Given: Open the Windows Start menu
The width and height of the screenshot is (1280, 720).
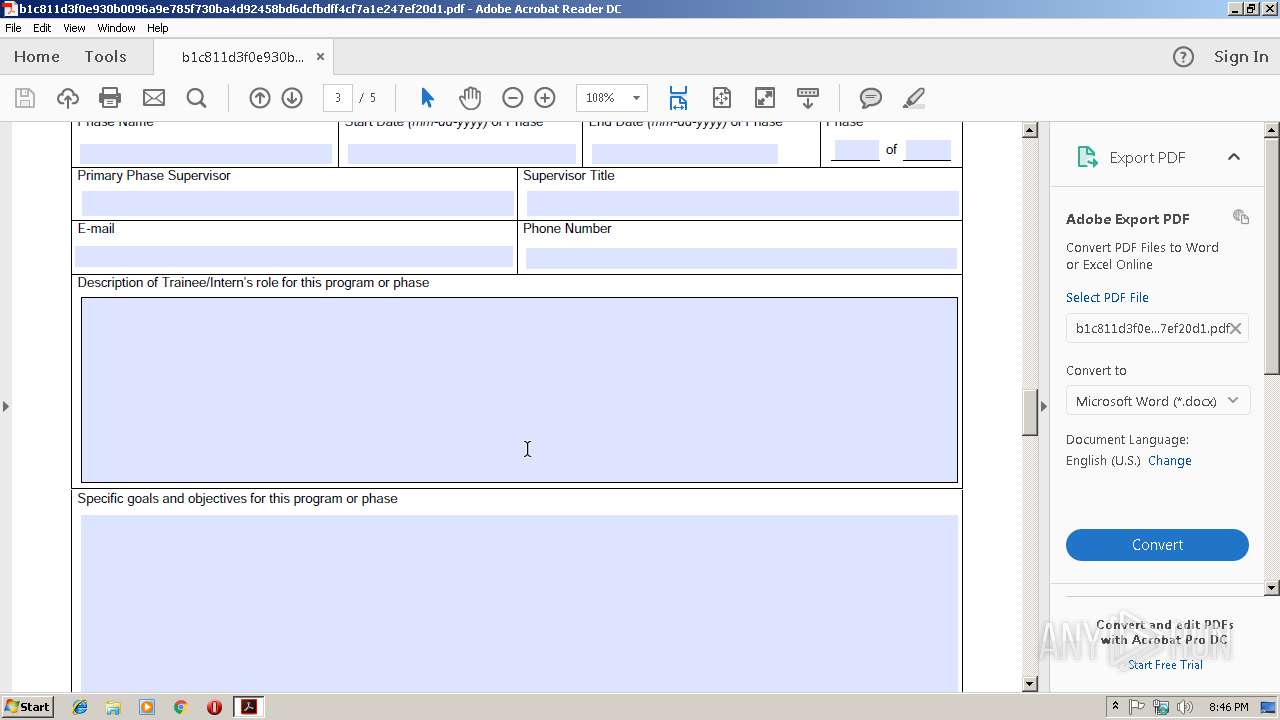Looking at the screenshot, I should click(x=28, y=707).
